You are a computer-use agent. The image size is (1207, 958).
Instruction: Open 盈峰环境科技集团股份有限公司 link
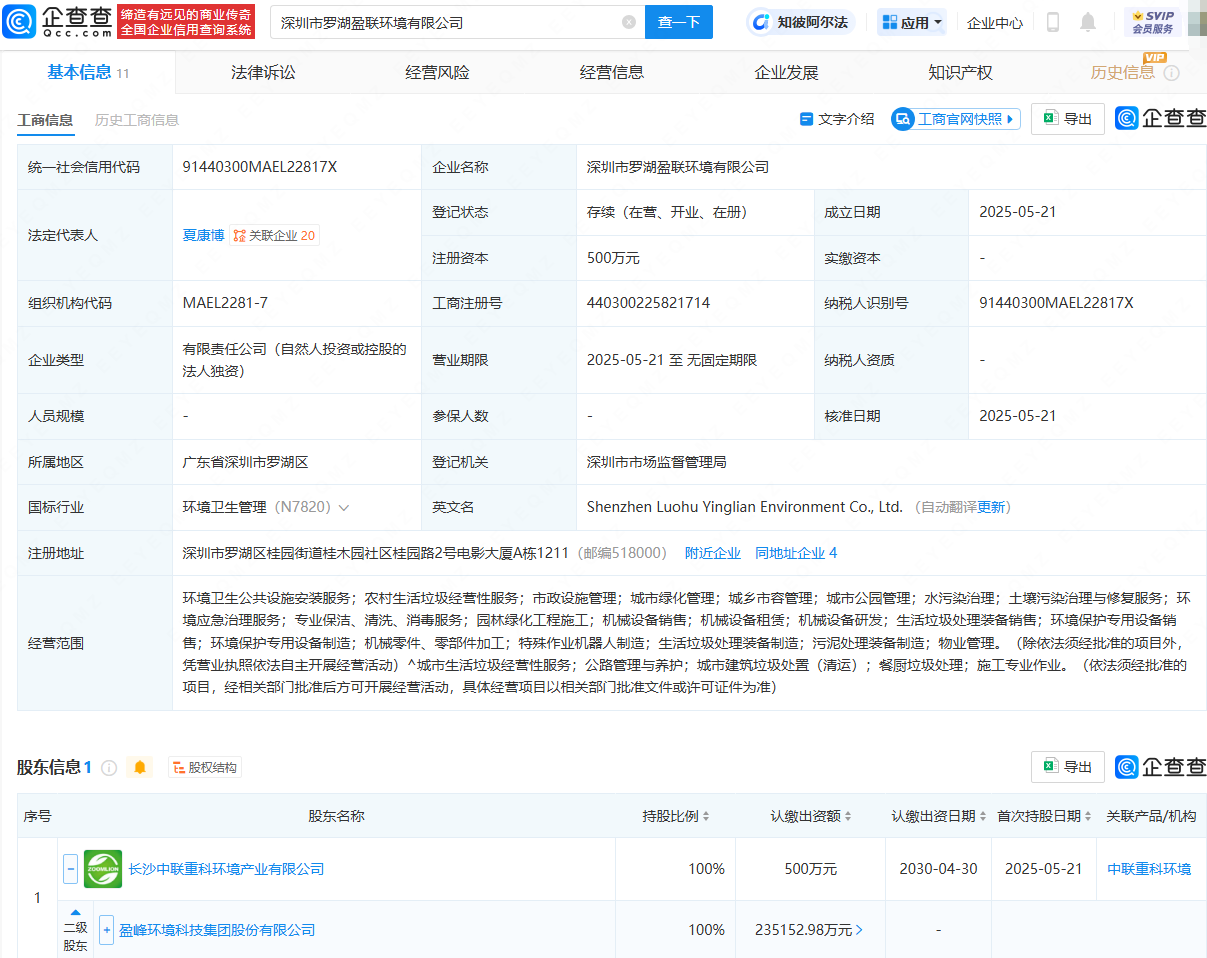217,930
